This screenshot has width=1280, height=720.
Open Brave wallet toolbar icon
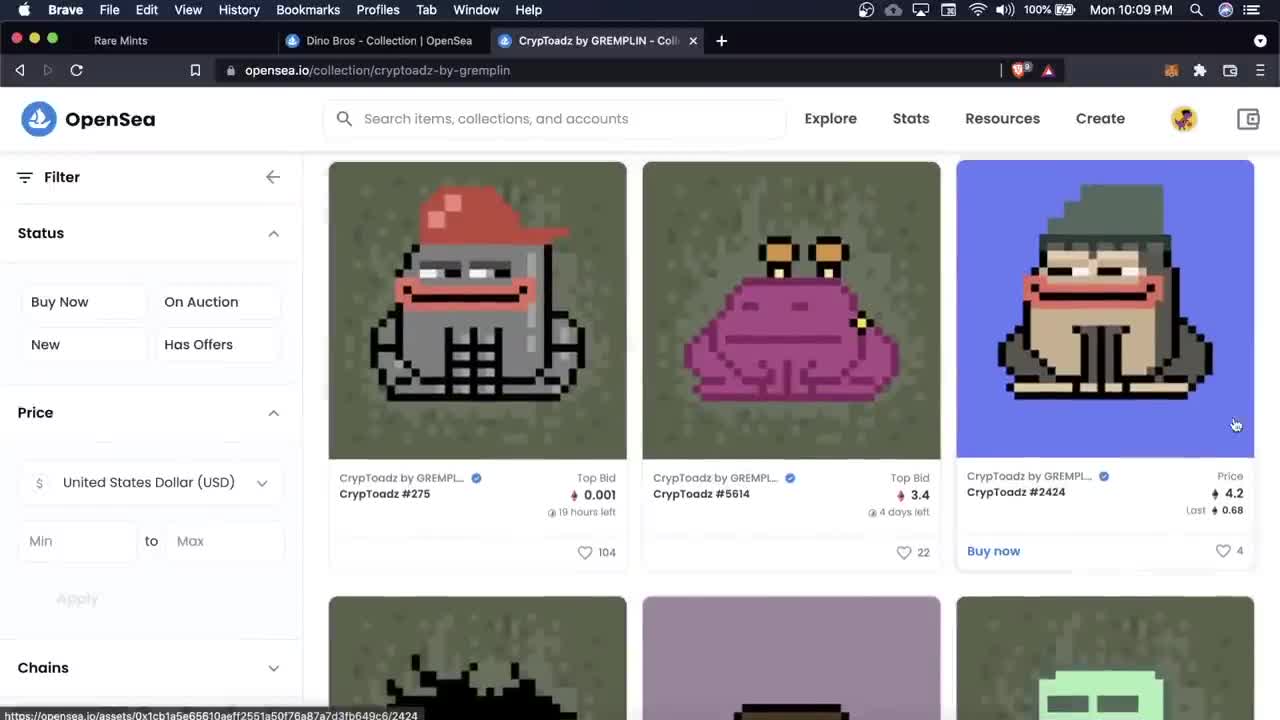(1230, 70)
